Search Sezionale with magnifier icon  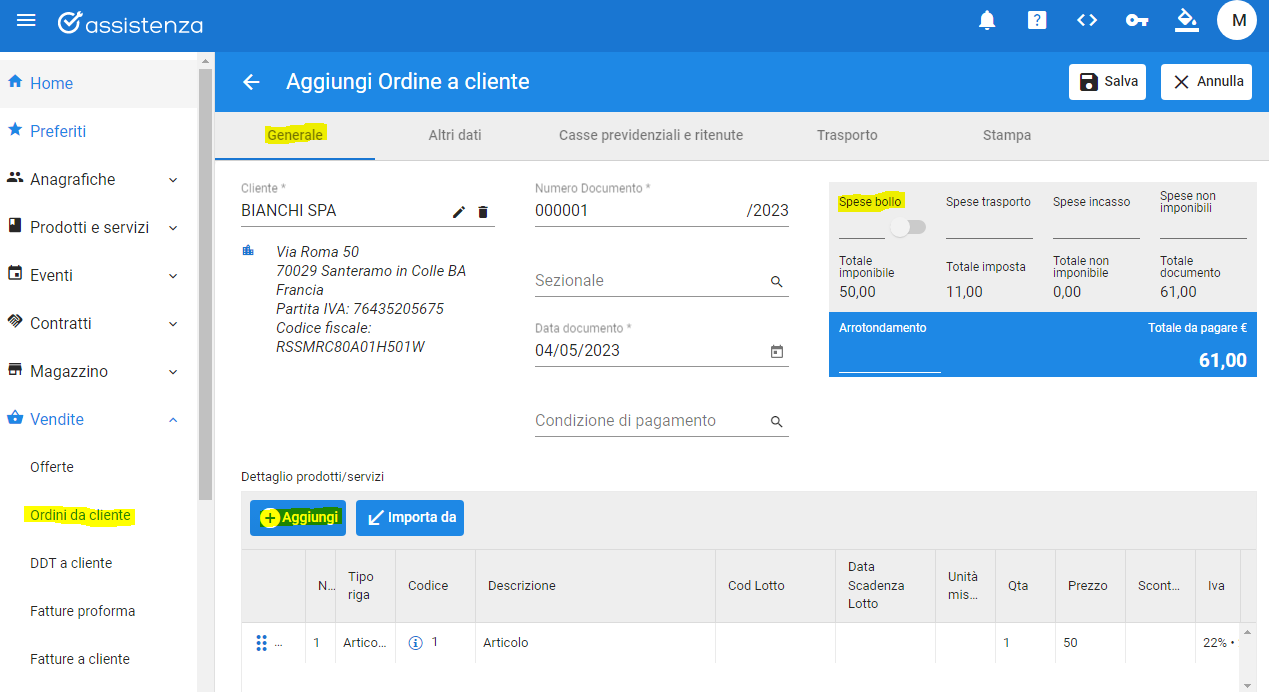pos(777,282)
